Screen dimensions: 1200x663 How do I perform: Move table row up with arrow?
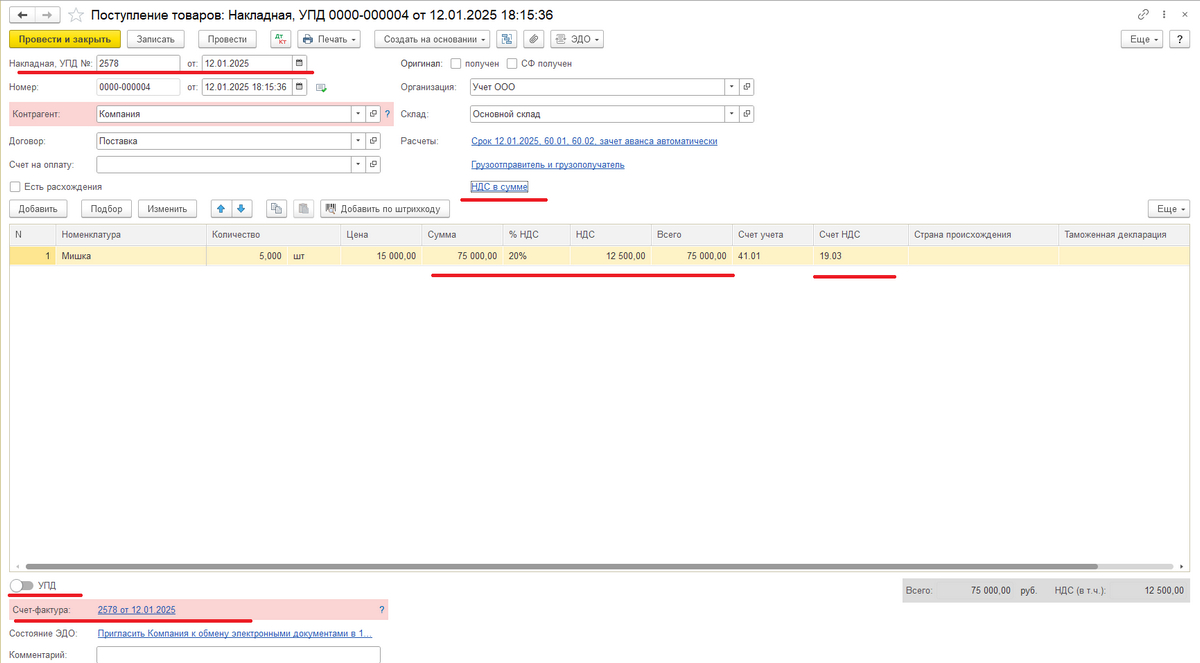(x=221, y=209)
